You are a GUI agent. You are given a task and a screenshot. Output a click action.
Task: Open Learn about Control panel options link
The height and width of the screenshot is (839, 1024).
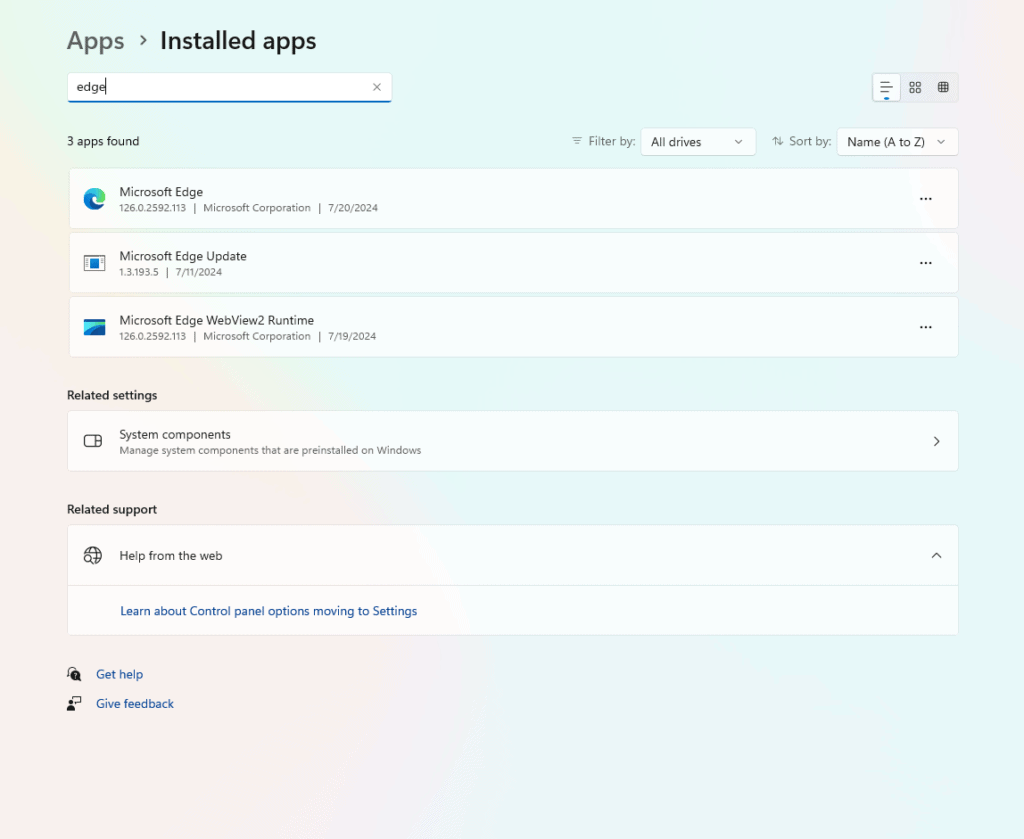pos(268,611)
